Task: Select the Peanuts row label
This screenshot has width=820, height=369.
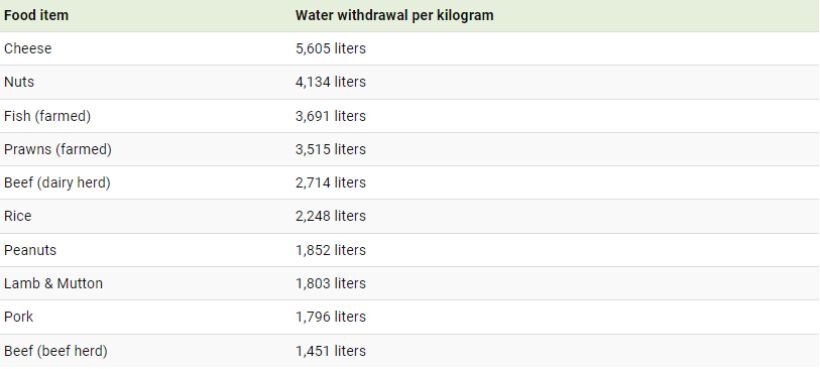Action: pos(30,250)
